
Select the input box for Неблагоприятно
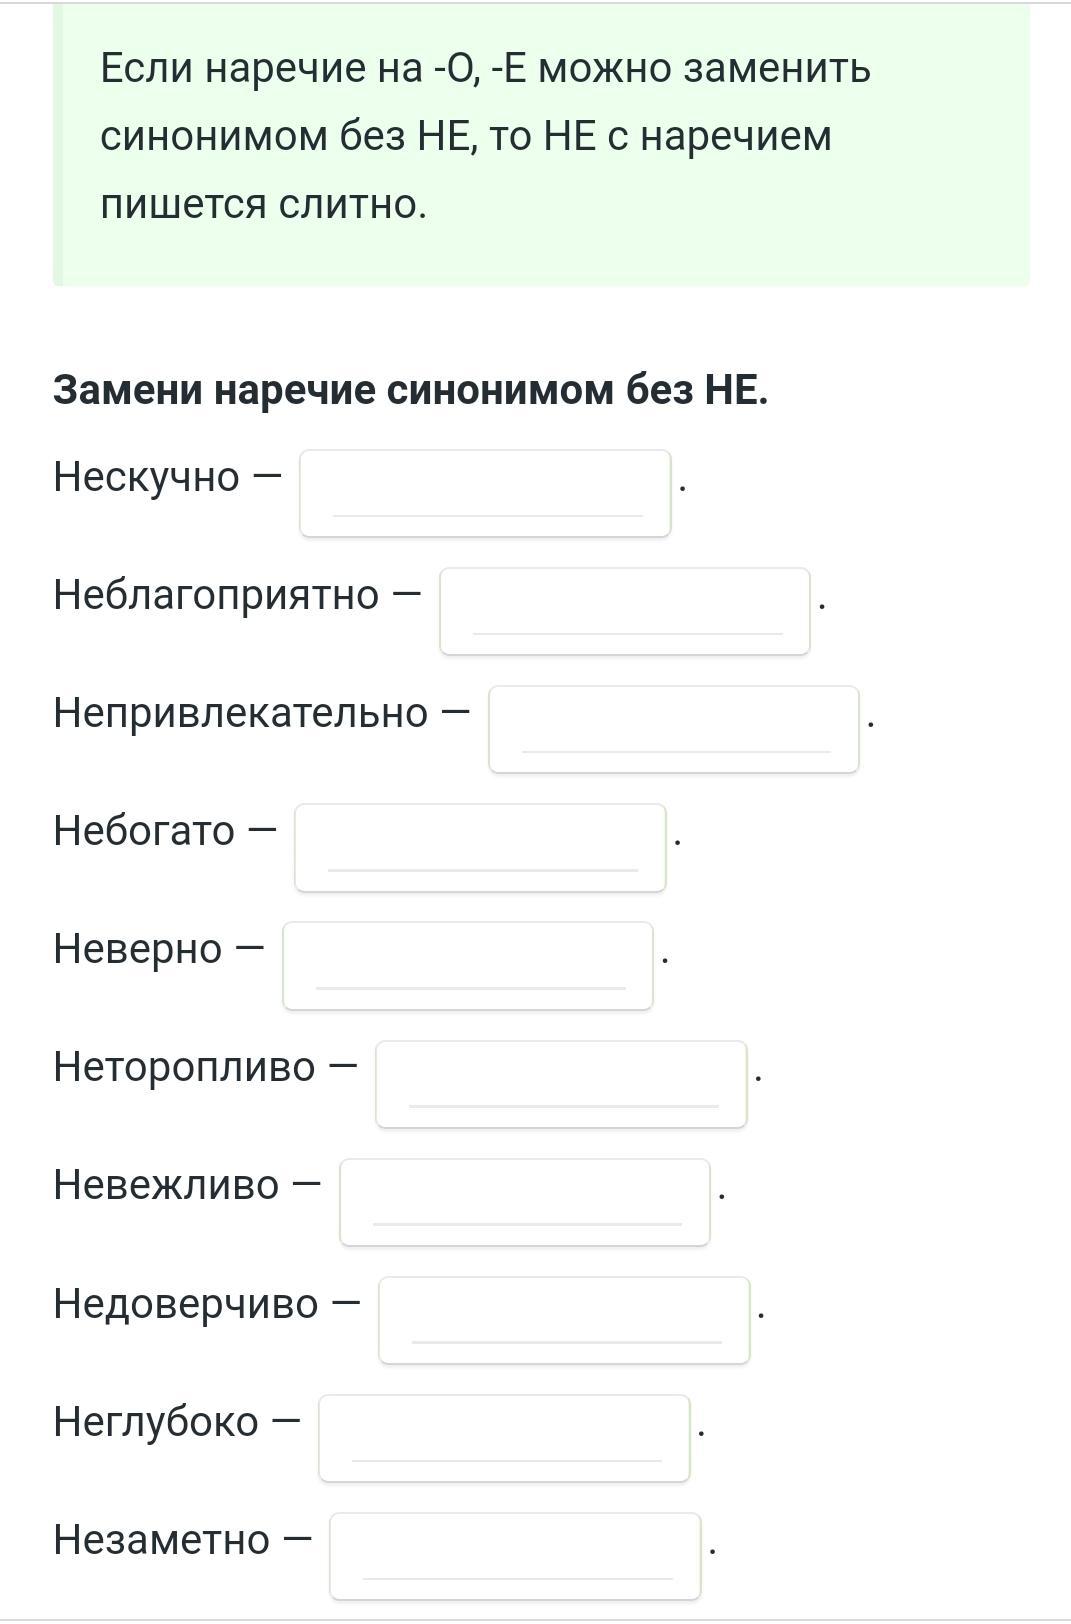(625, 611)
